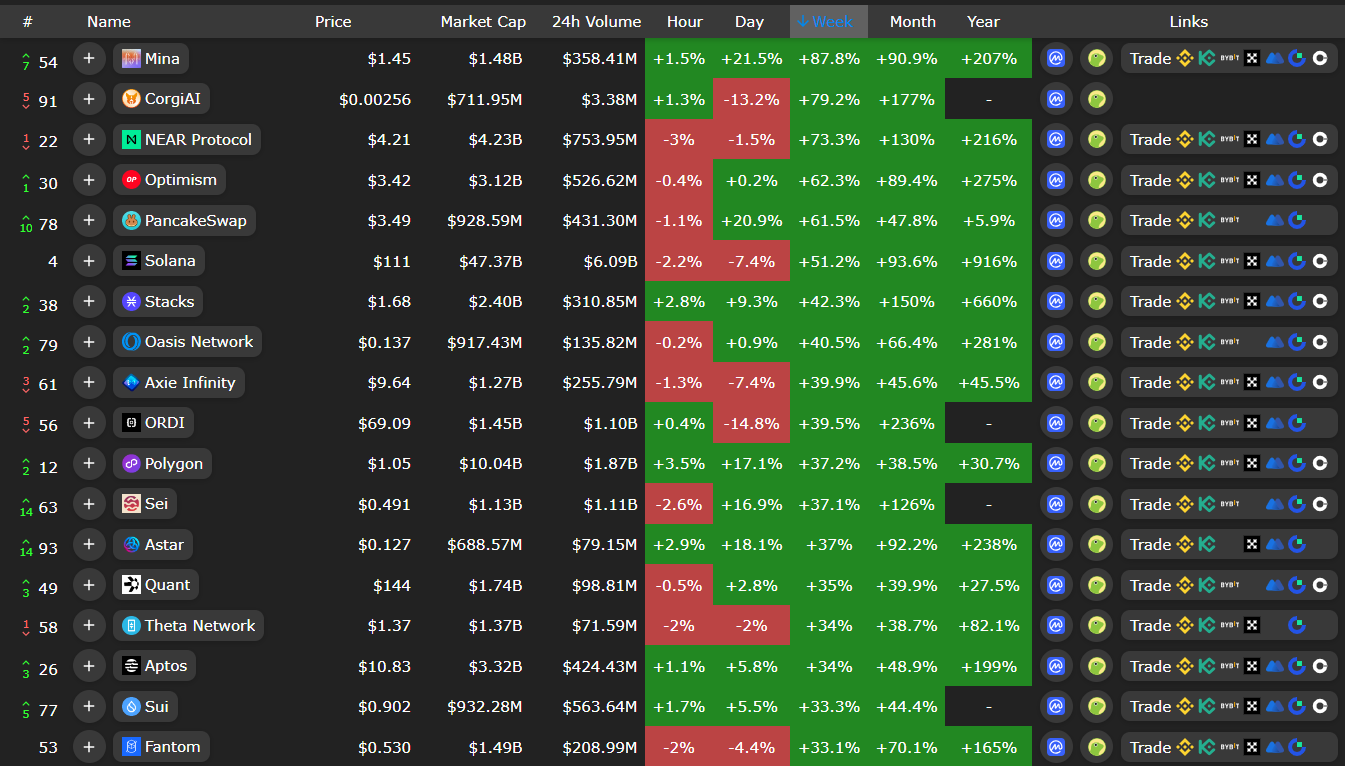
Task: Open the Theta Network Gate.io icon
Action: coord(1297,626)
